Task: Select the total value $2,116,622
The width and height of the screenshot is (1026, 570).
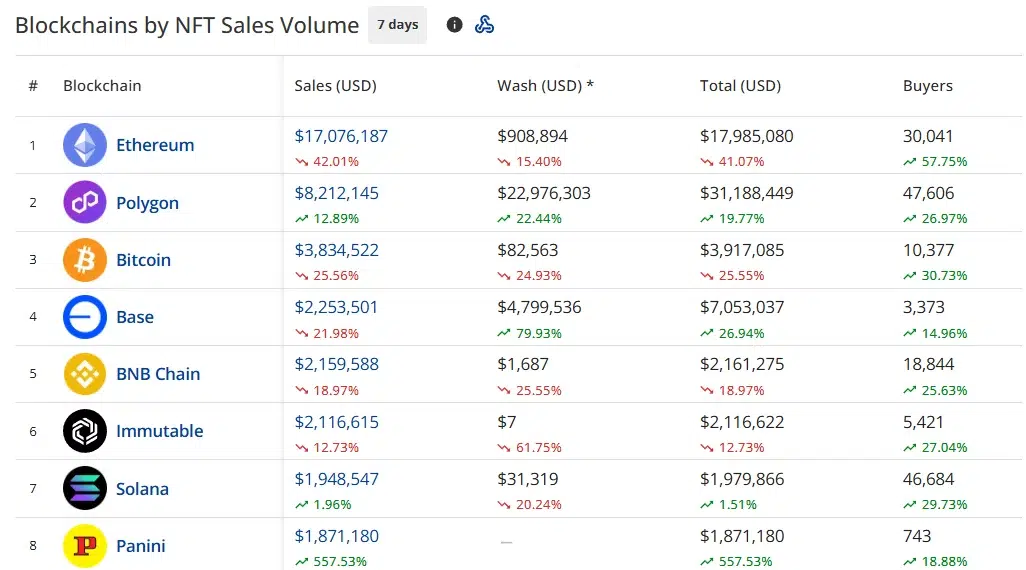Action: pyautogui.click(x=742, y=422)
